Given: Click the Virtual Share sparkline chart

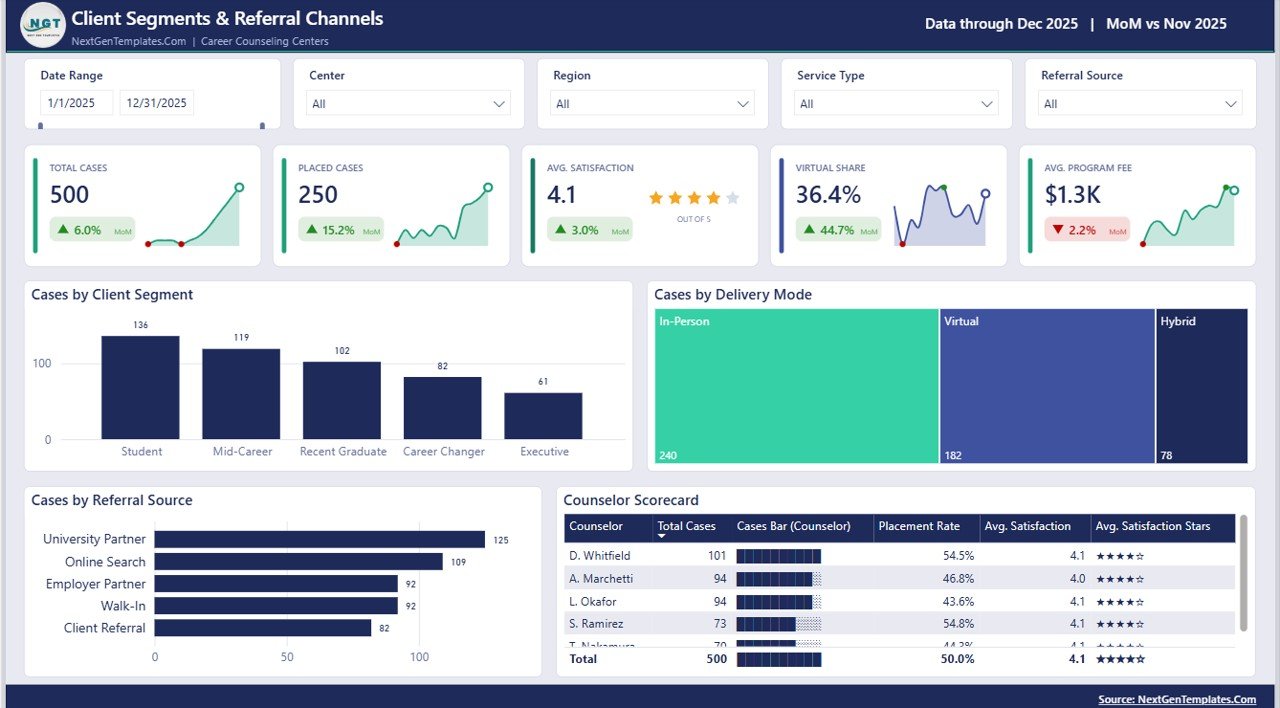Looking at the screenshot, I should click(x=941, y=215).
